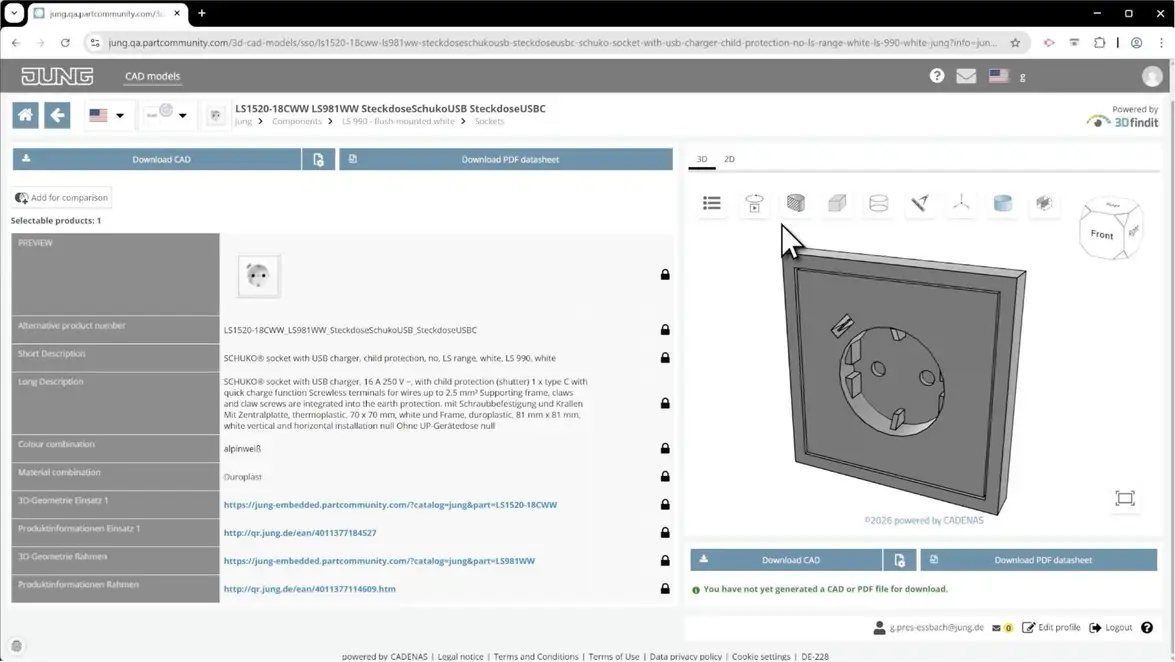Open the user avatar in the header
Image resolution: width=1175 pixels, height=662 pixels.
1152,76
